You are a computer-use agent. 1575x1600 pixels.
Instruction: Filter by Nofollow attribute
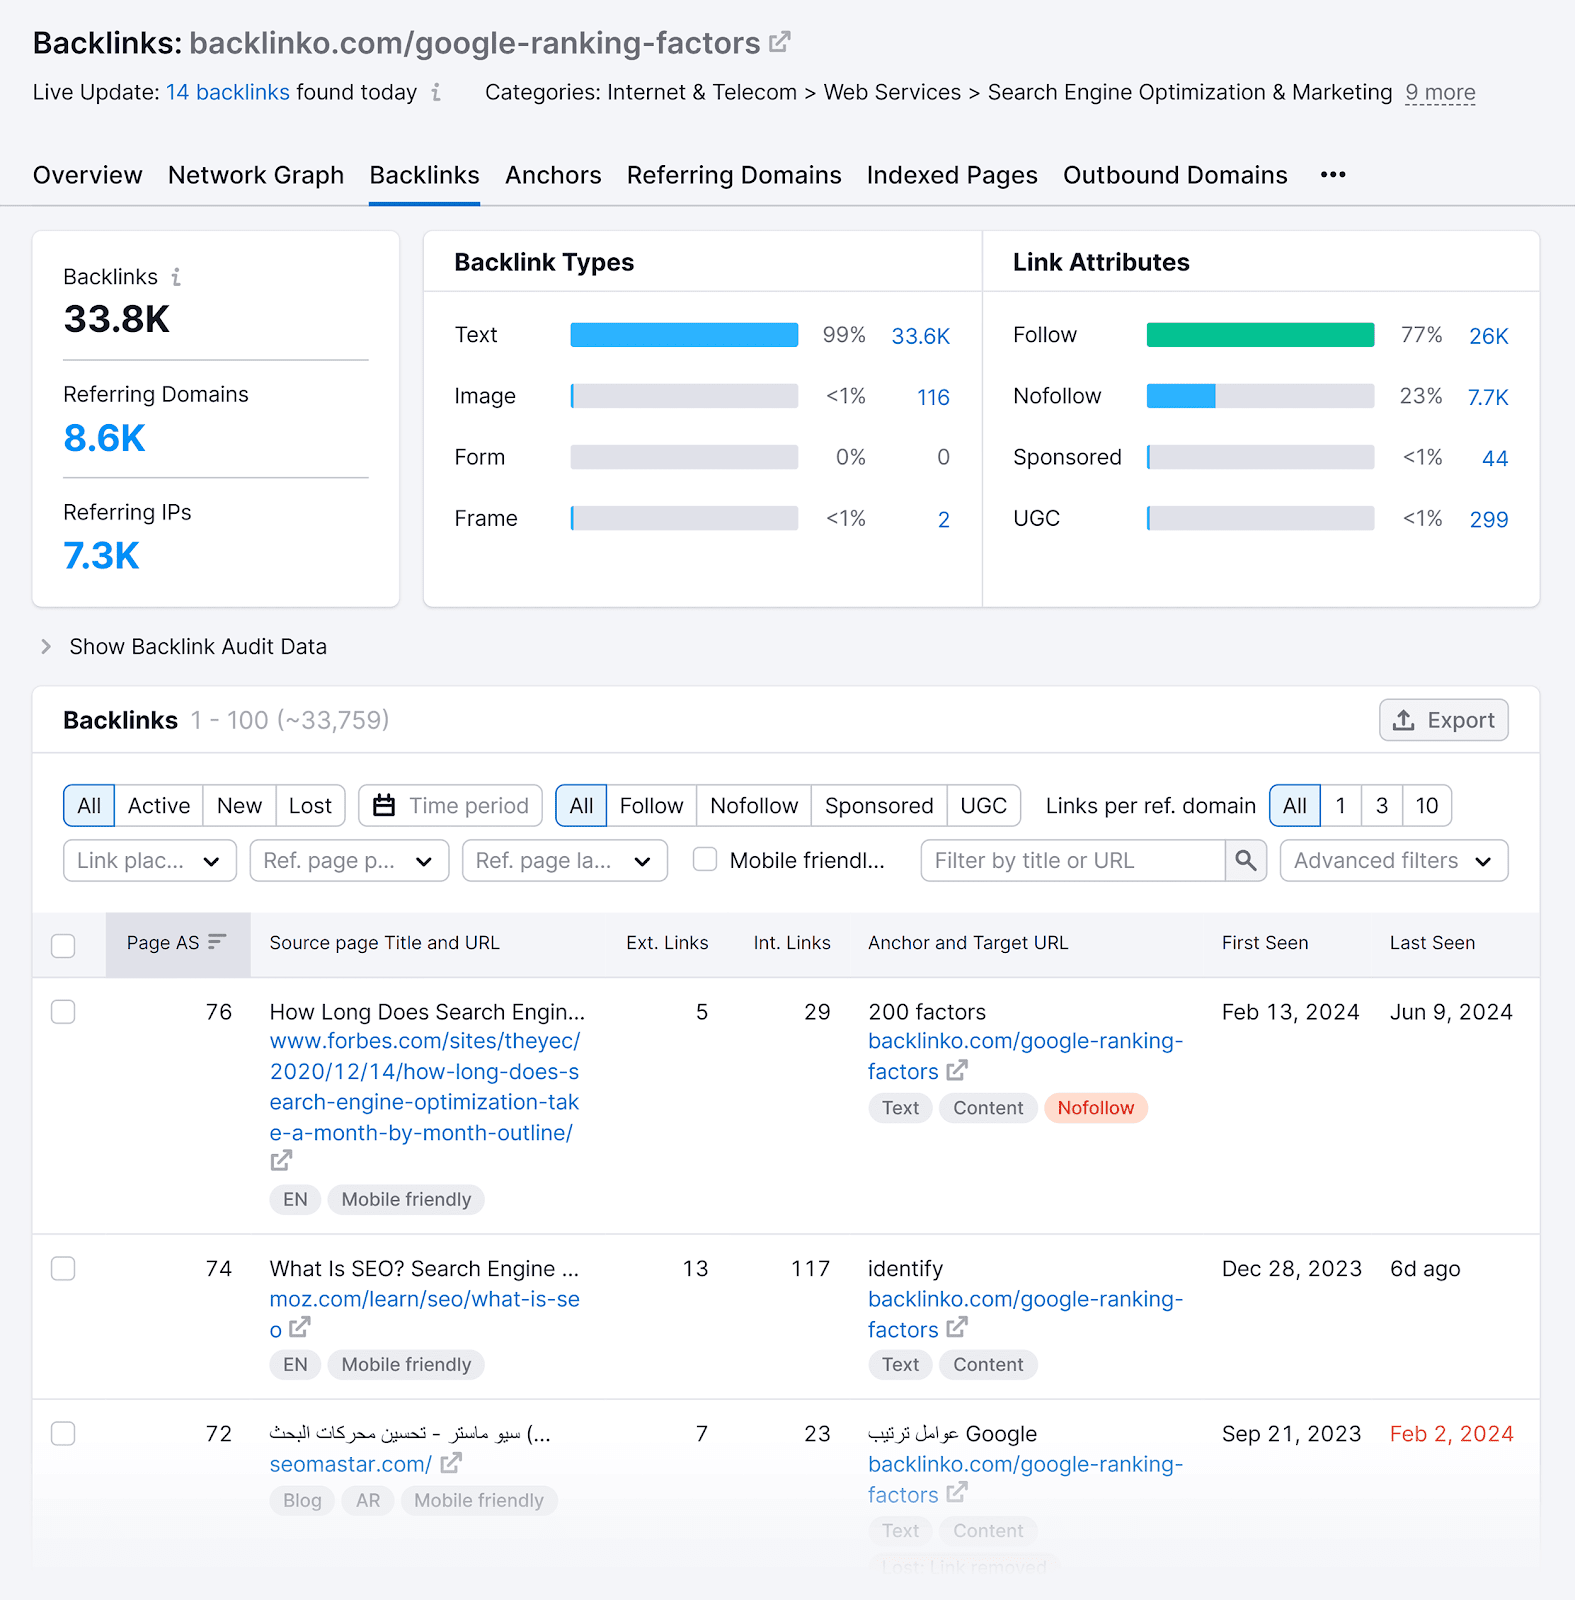754,806
